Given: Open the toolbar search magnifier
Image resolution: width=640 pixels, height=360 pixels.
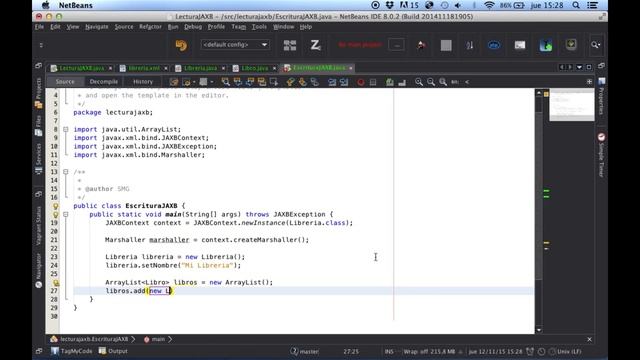Looking at the screenshot, I should pos(596,45).
